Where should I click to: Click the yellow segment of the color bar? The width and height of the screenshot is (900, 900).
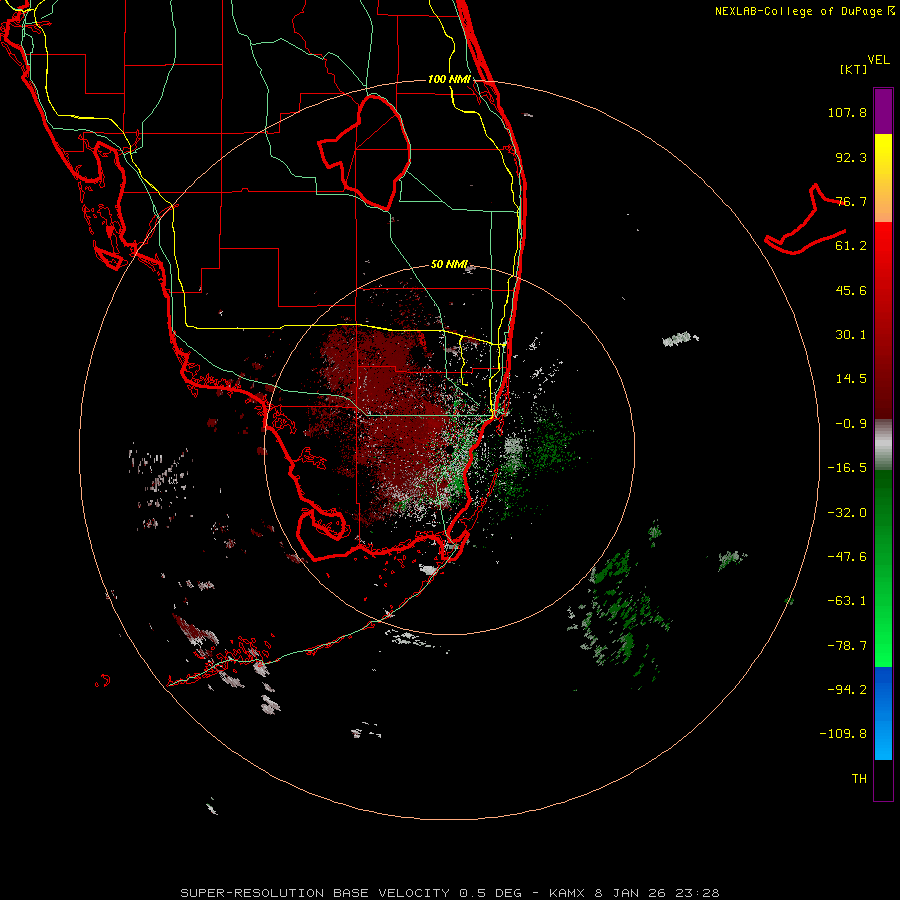pyautogui.click(x=883, y=164)
